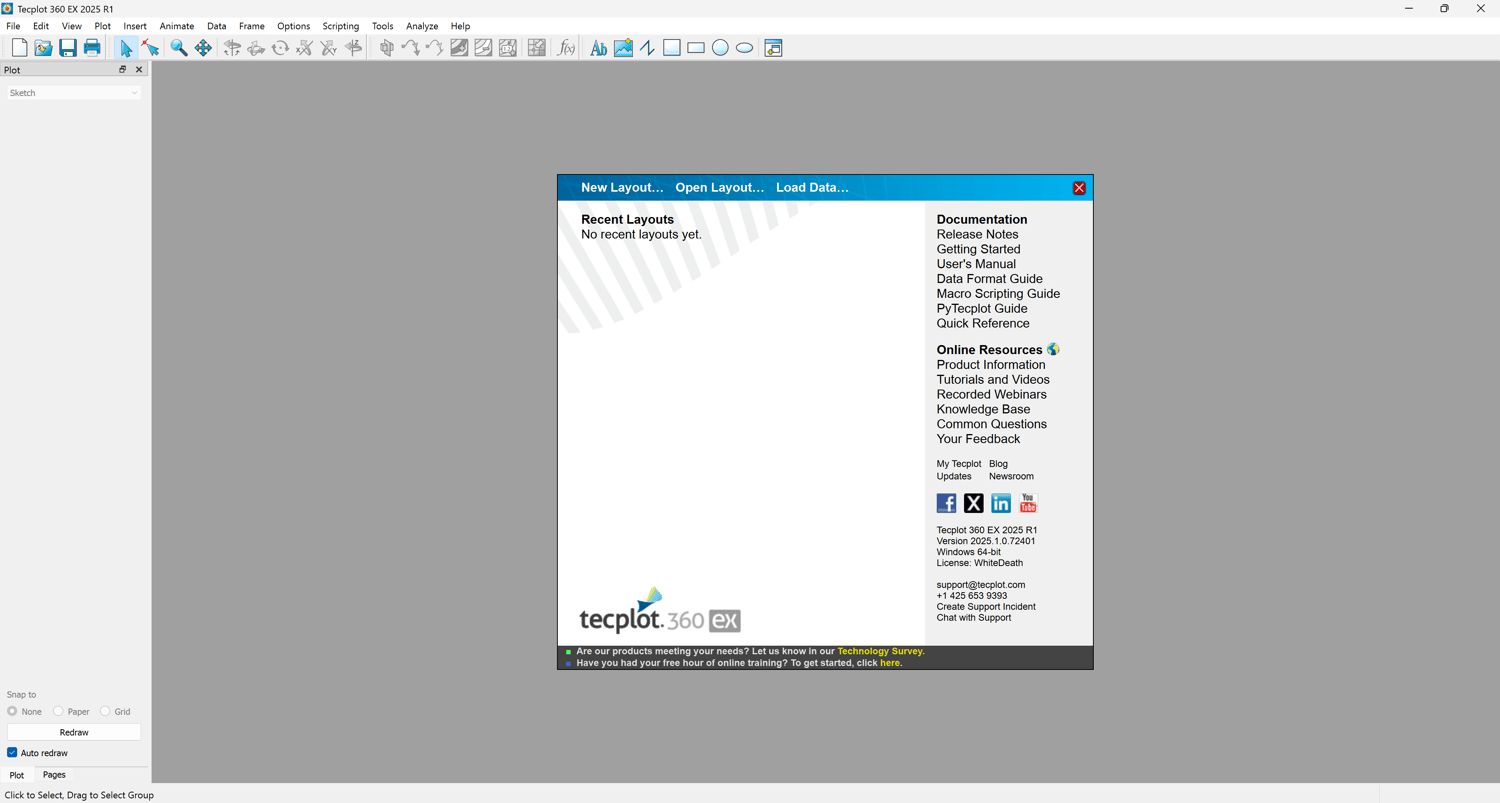Open the Analyze menu

click(422, 26)
